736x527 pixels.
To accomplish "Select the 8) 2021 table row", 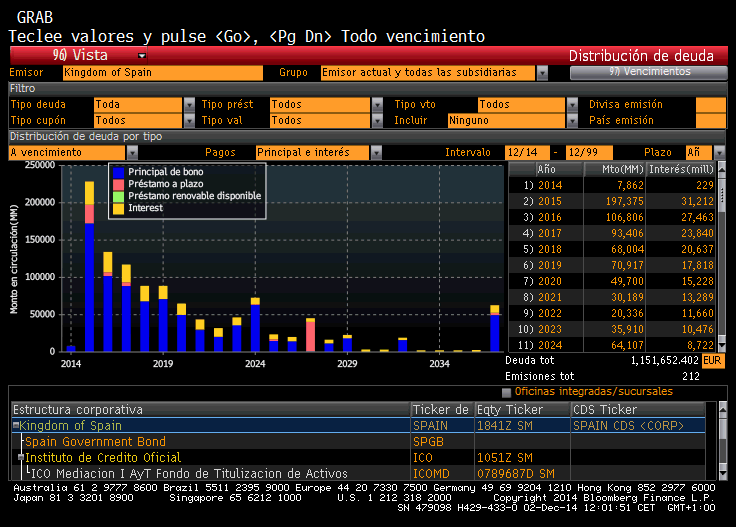I will point(612,297).
